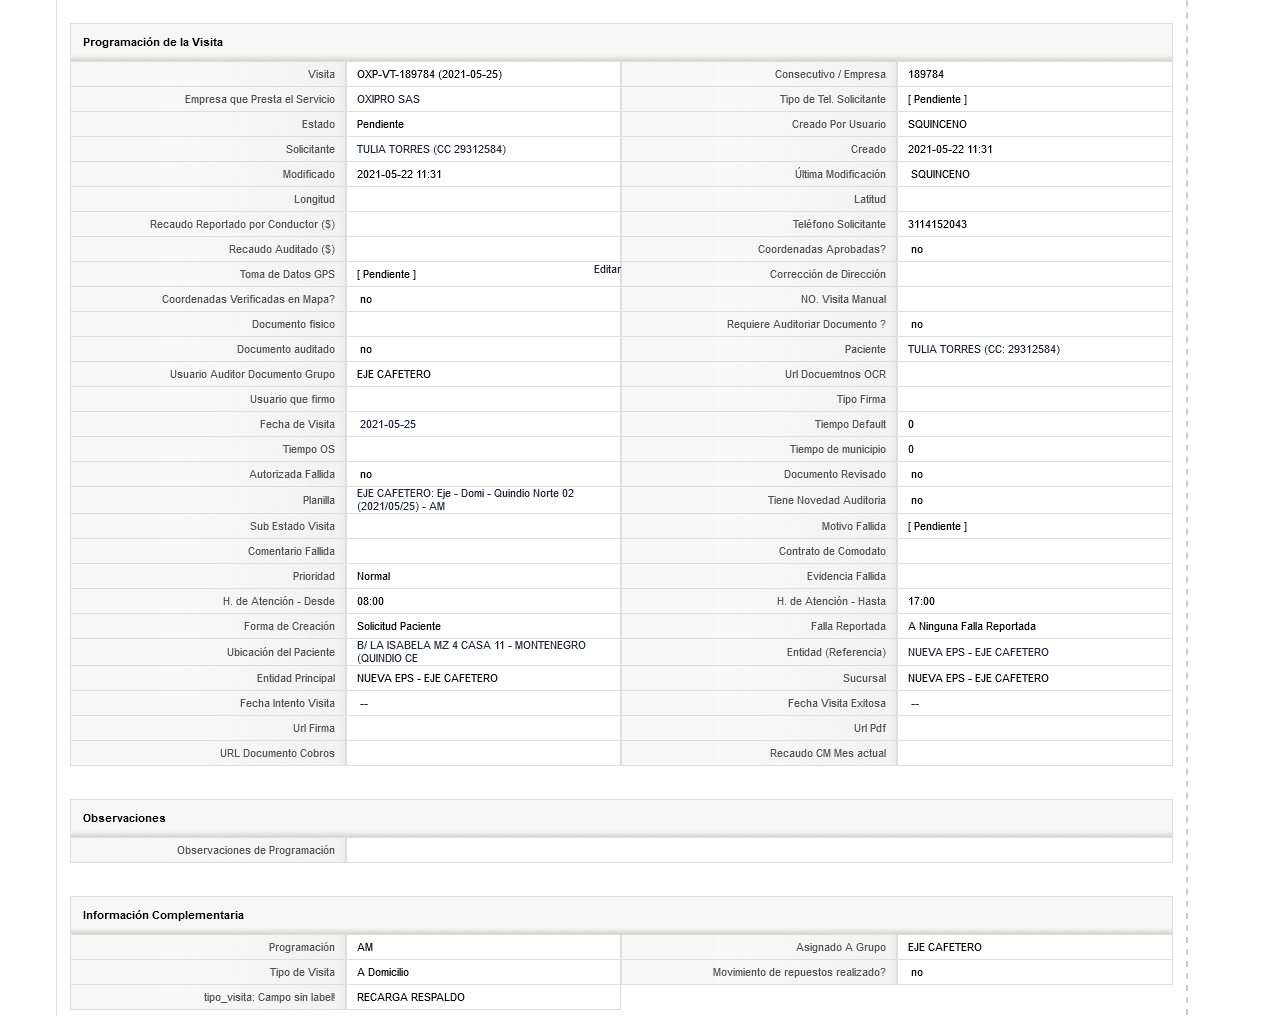Click the Url Pdf label
This screenshot has width=1265, height=1016.
click(870, 728)
